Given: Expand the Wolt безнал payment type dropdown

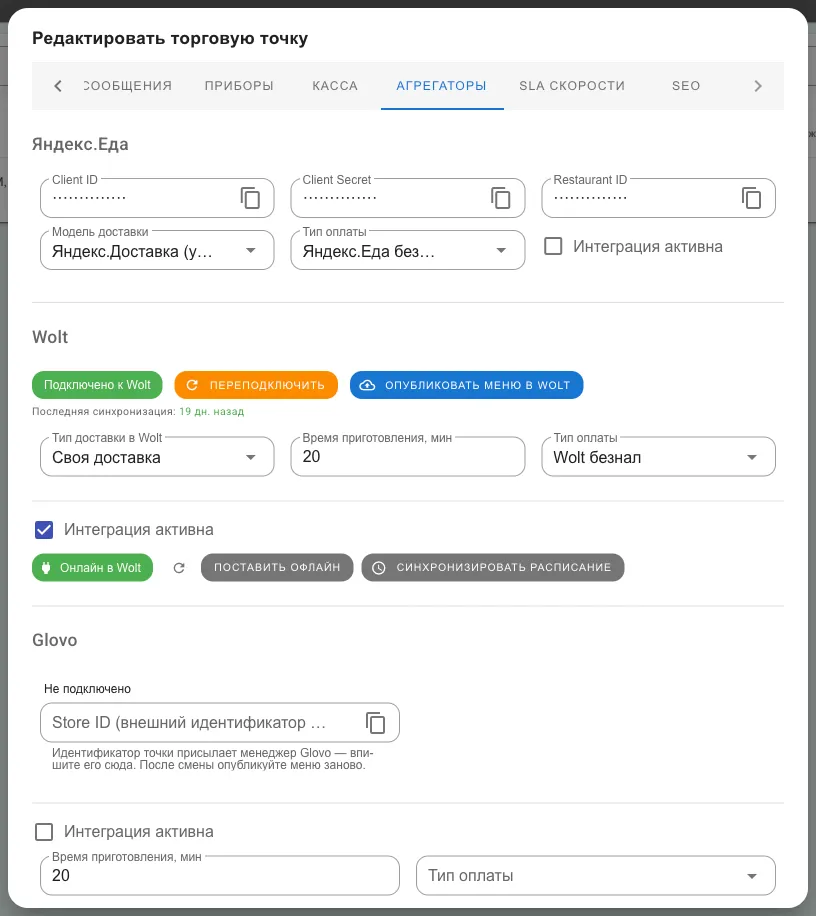Looking at the screenshot, I should [658, 457].
